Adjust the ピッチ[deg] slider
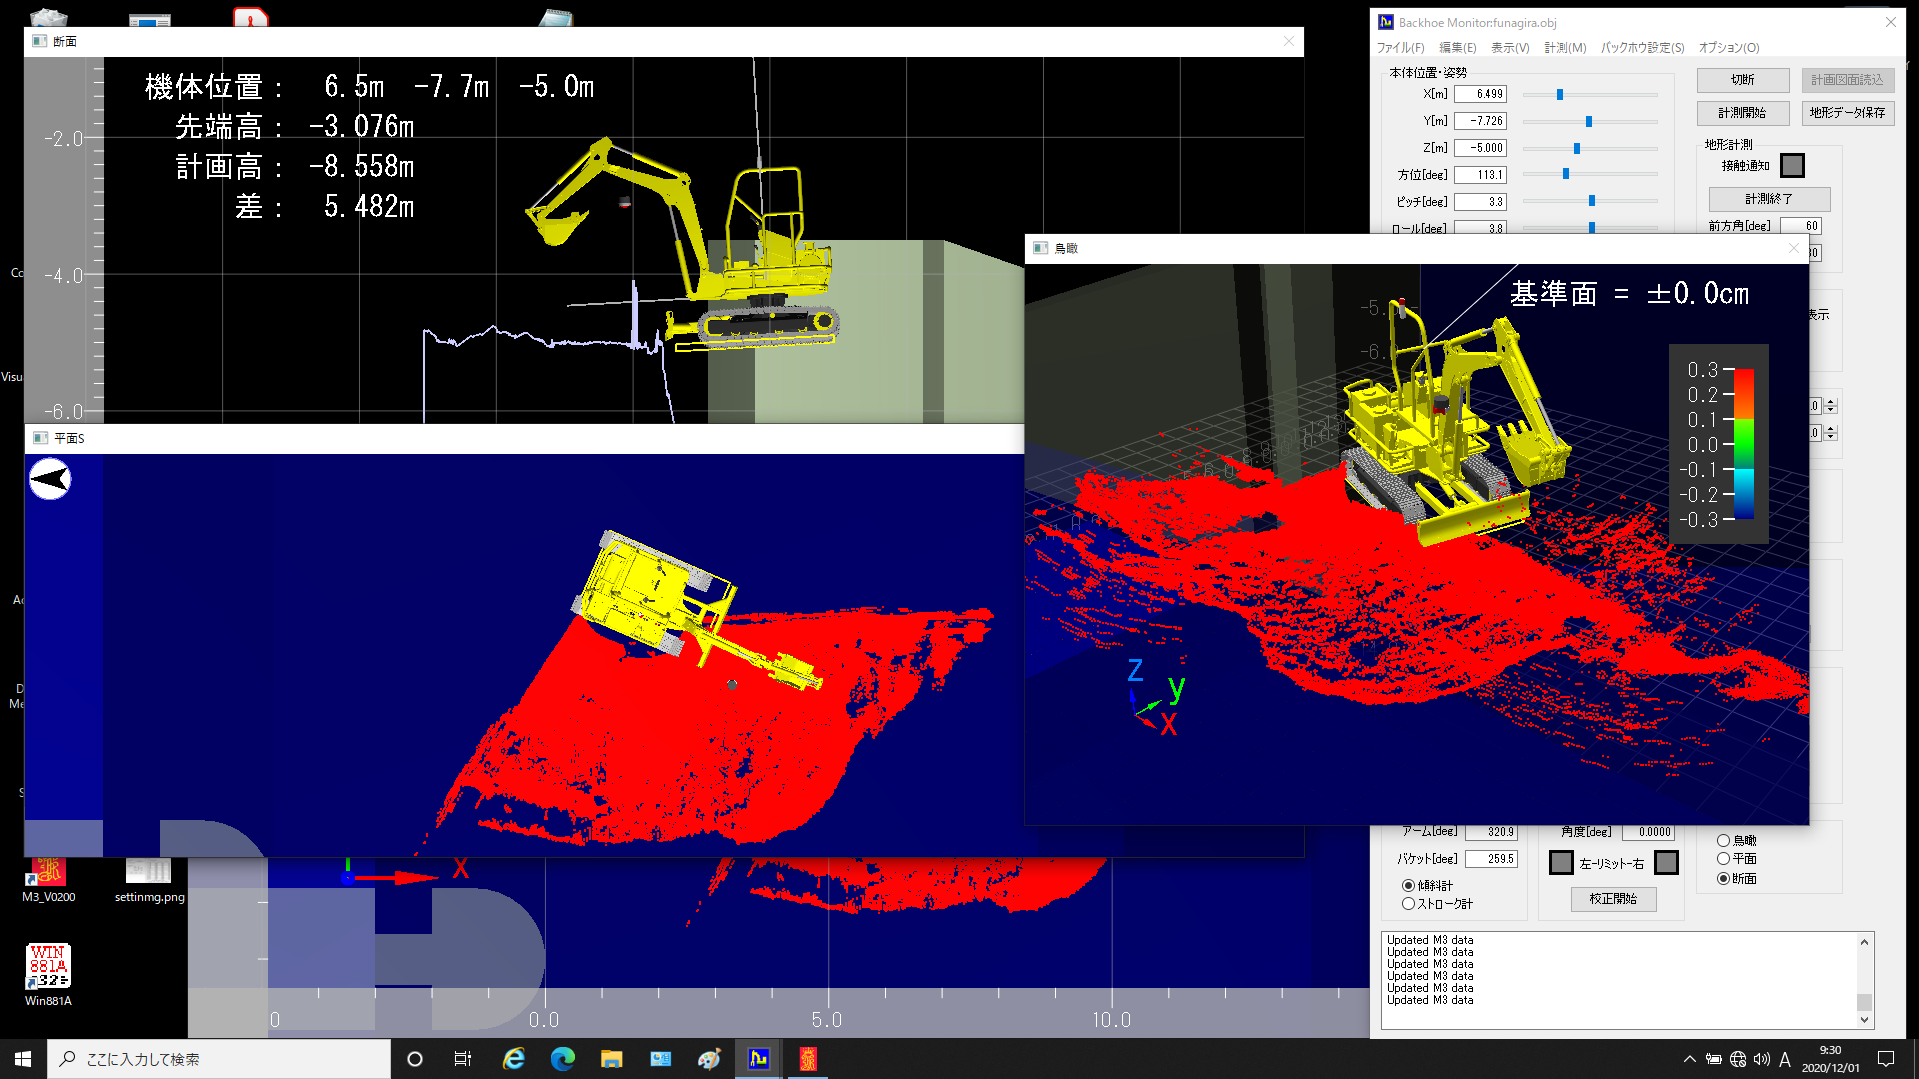Screen dimensions: 1919x1079 pyautogui.click(x=1591, y=201)
